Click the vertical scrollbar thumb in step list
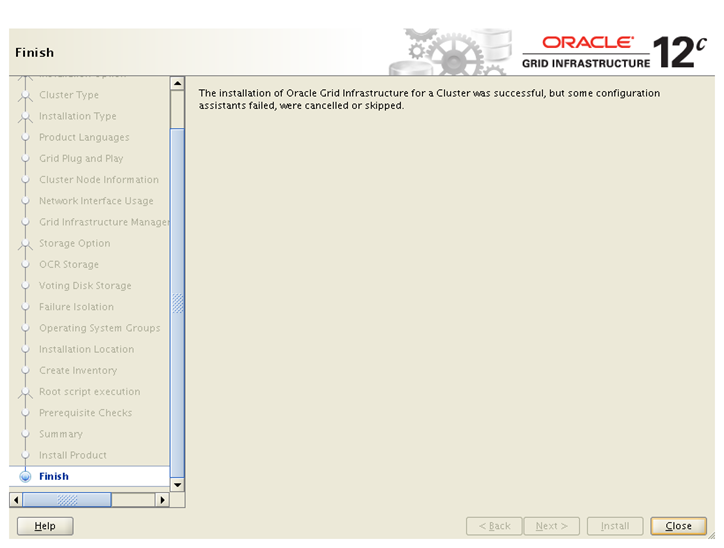Viewport: 724px width, 548px height. click(177, 303)
